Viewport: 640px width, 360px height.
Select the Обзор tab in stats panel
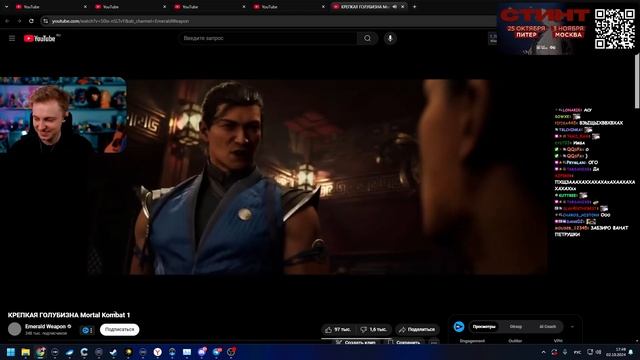pyautogui.click(x=516, y=327)
